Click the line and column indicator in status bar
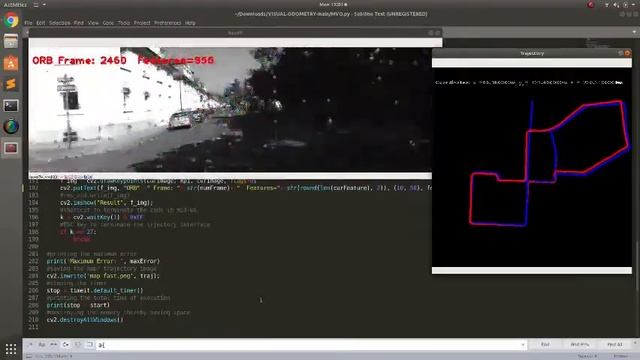 [x=54, y=356]
